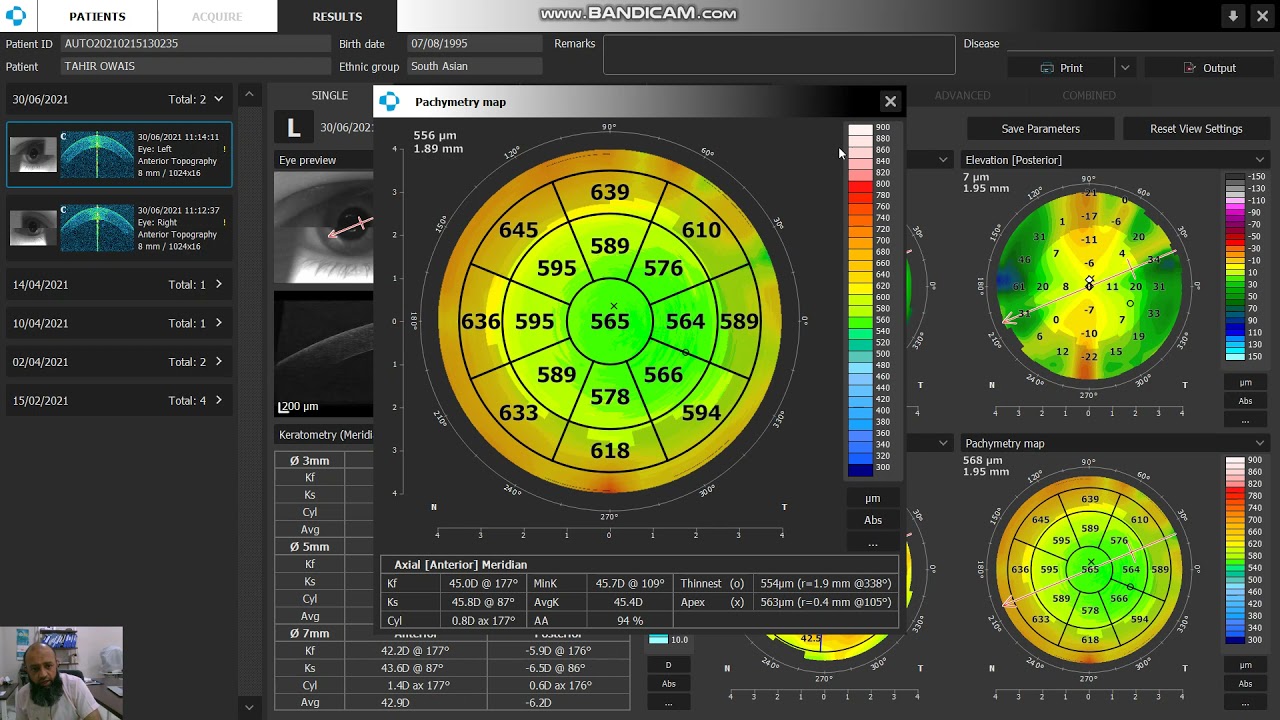This screenshot has height=720, width=1280.
Task: Open the small Pachymetry map selector dropdown
Action: [x=1260, y=443]
